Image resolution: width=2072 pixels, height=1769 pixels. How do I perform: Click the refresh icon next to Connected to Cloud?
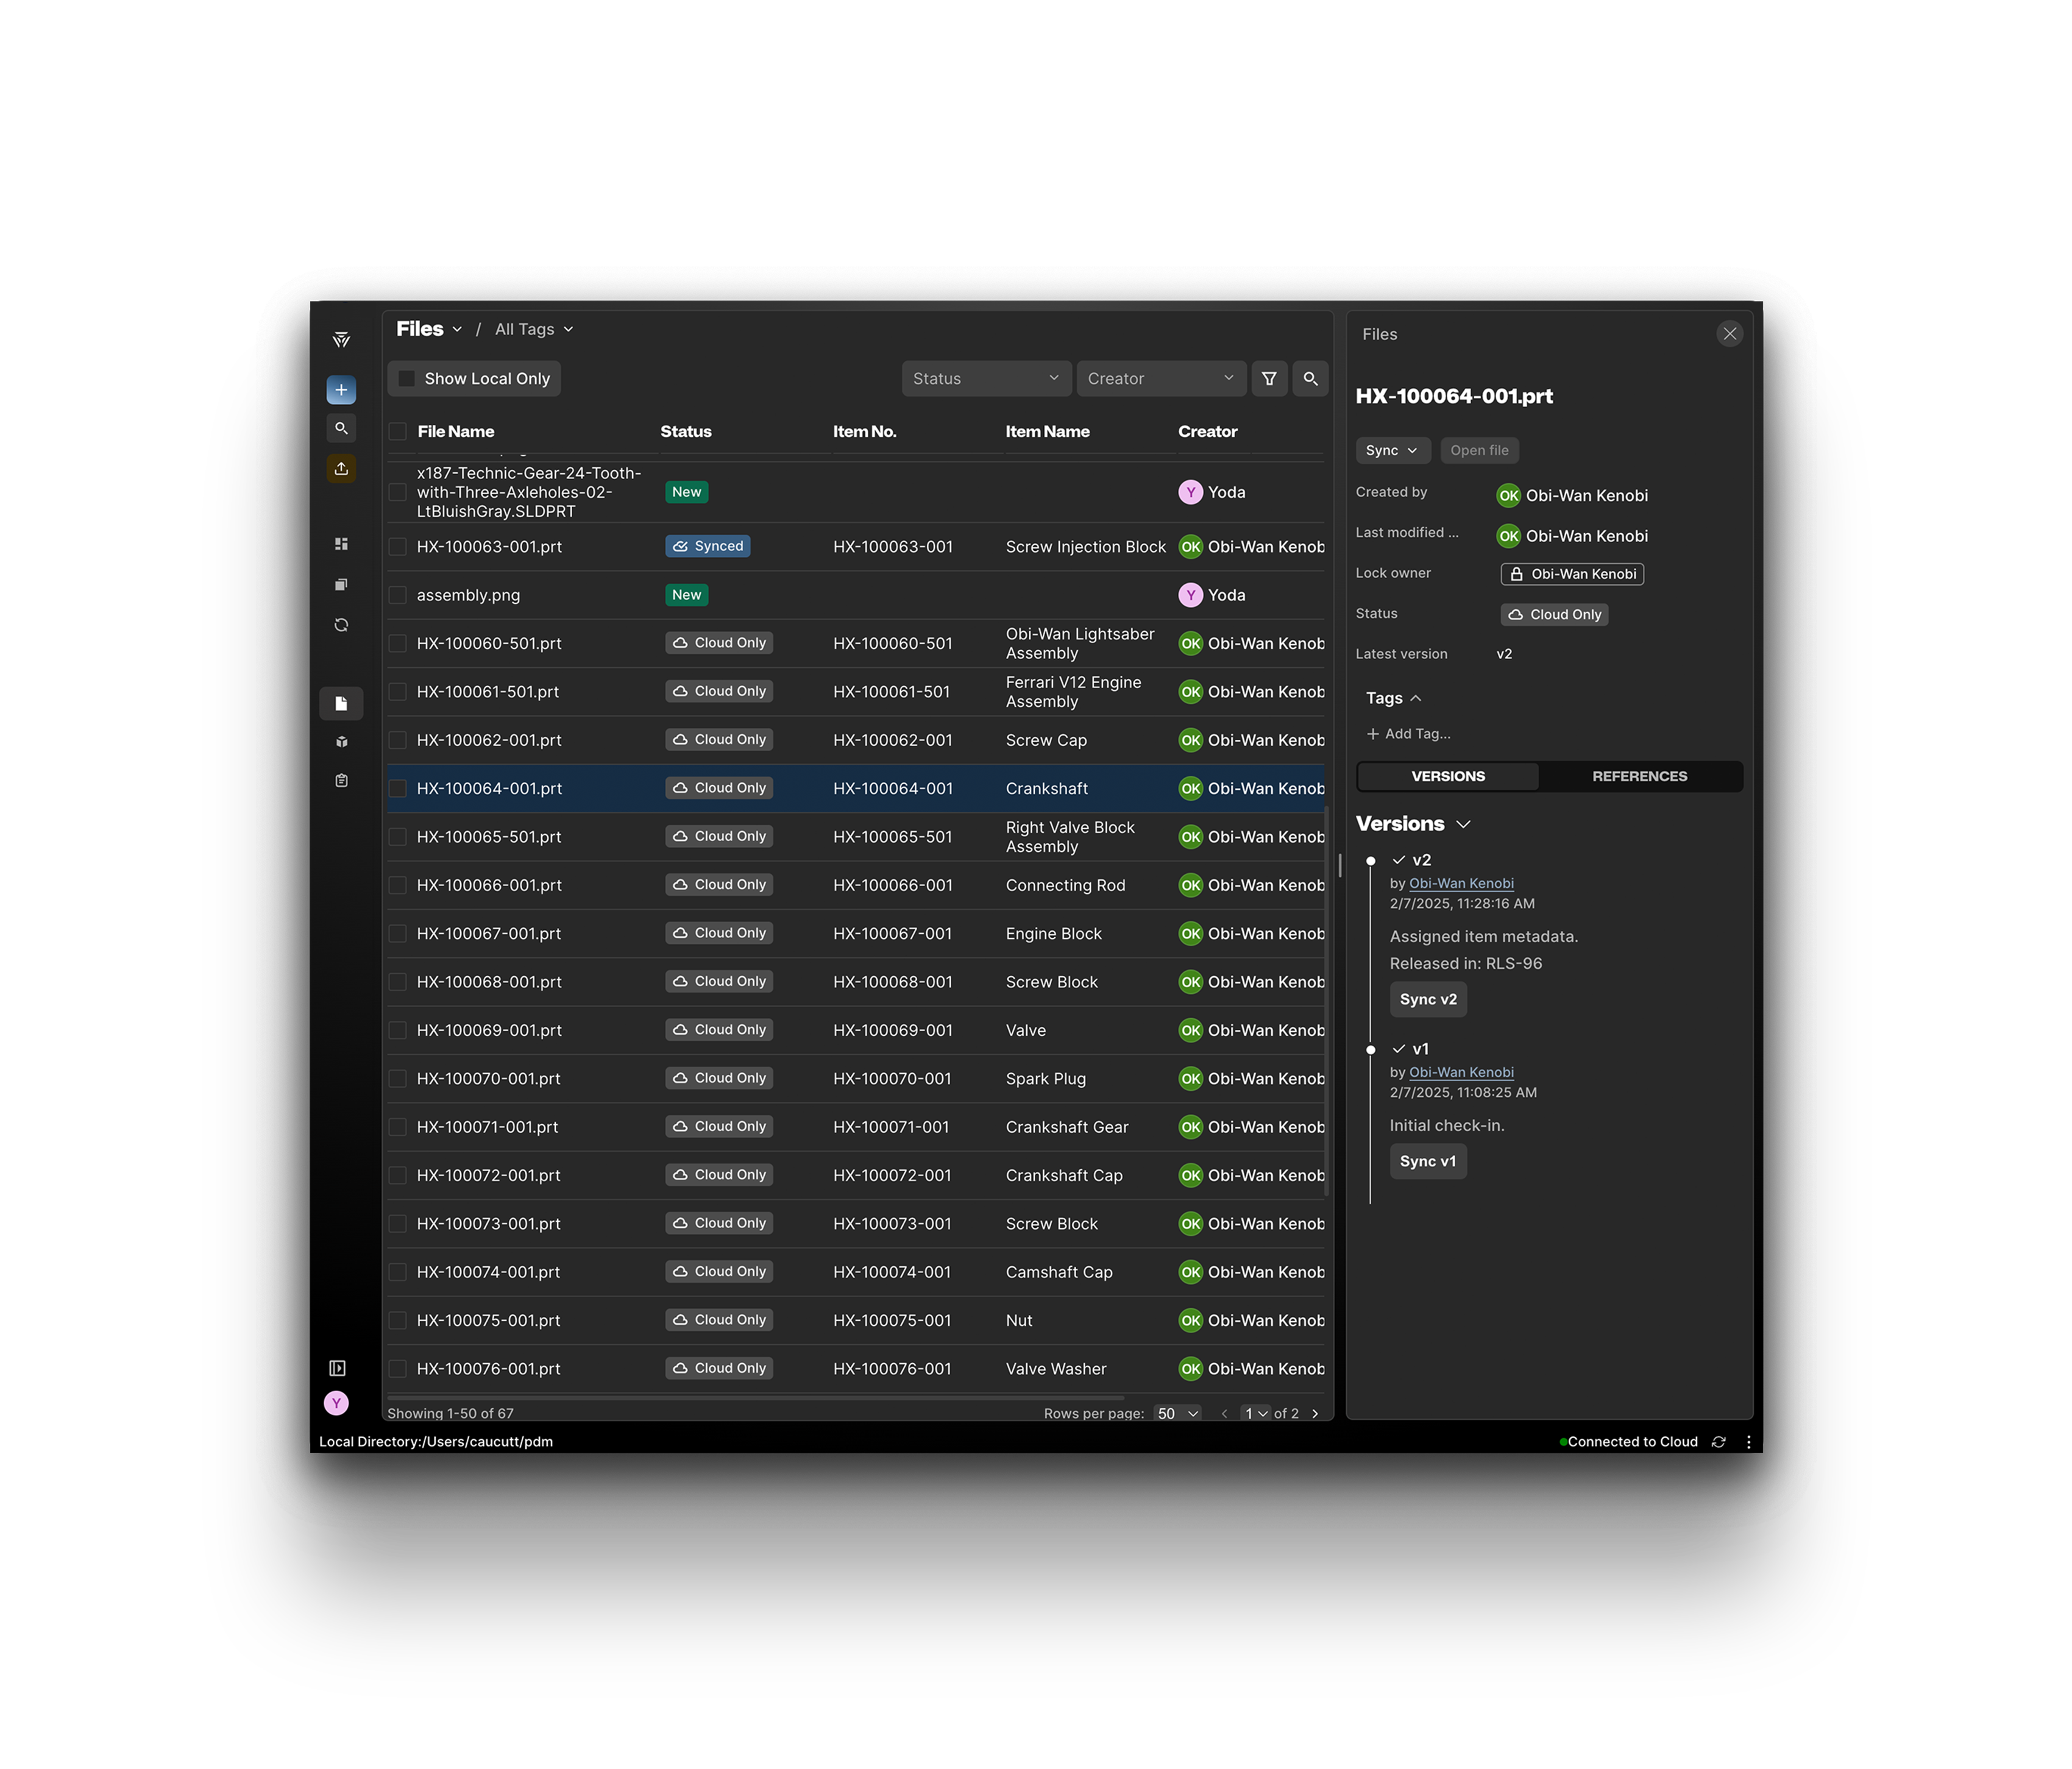(x=1718, y=1441)
